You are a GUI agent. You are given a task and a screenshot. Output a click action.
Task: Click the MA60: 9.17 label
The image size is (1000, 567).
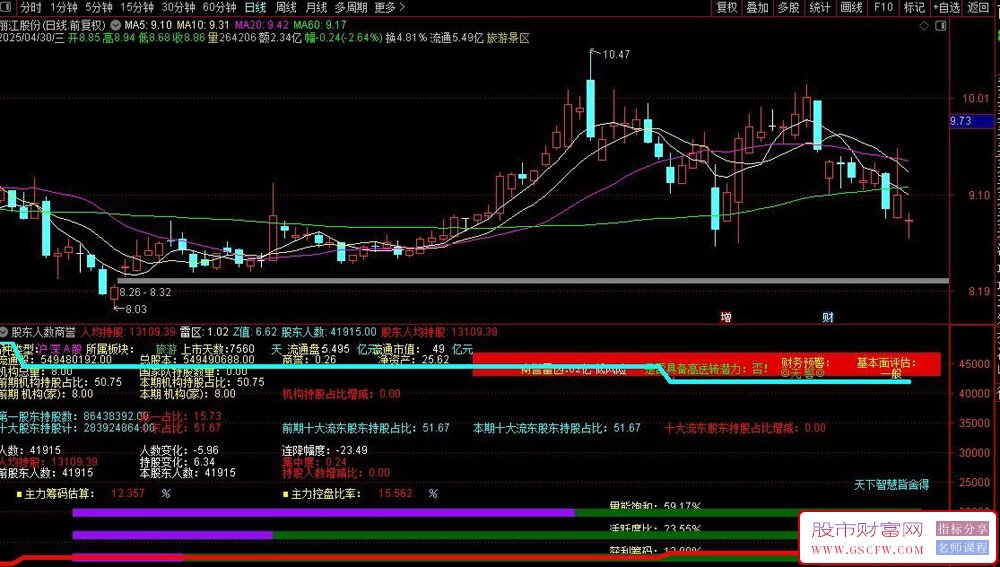[x=320, y=26]
